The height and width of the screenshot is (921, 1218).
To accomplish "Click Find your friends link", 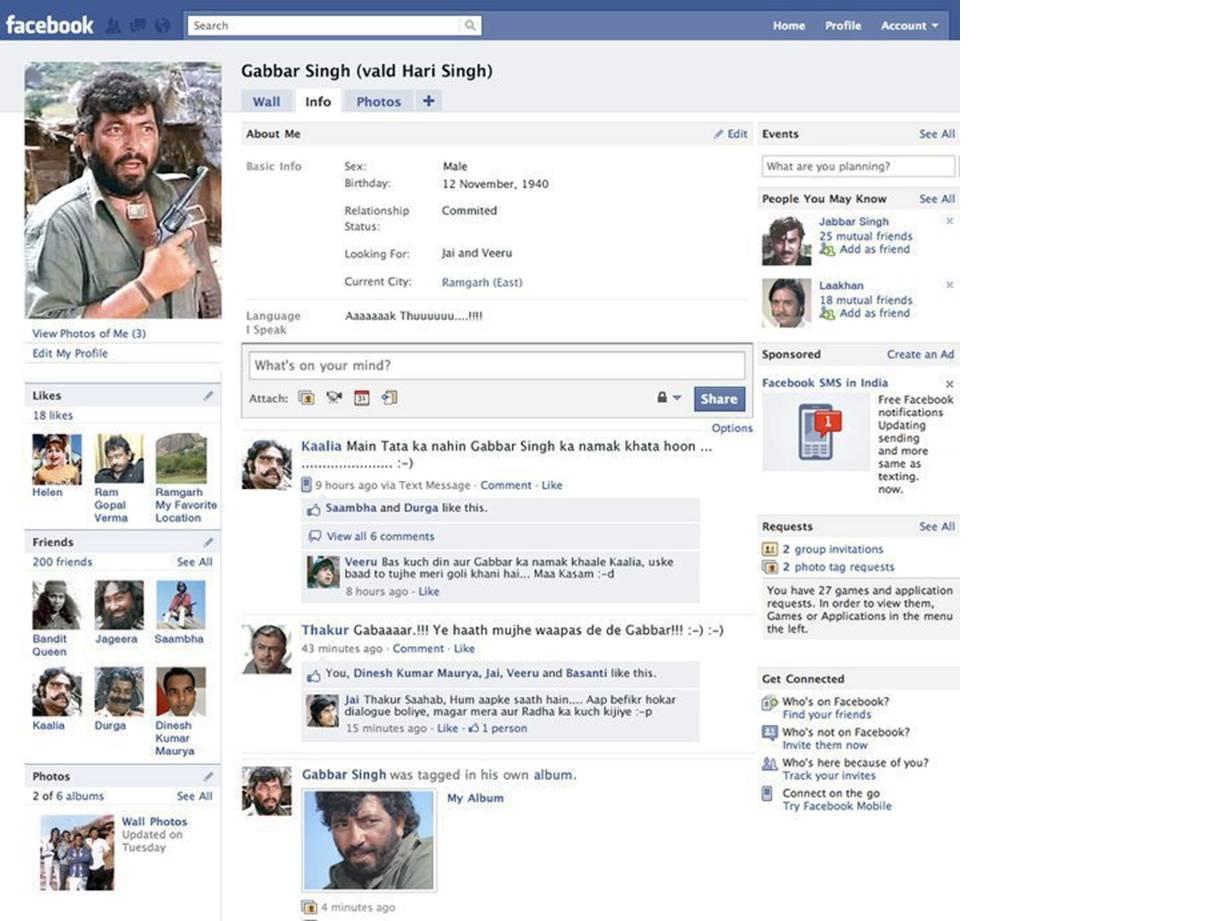I will tap(827, 715).
